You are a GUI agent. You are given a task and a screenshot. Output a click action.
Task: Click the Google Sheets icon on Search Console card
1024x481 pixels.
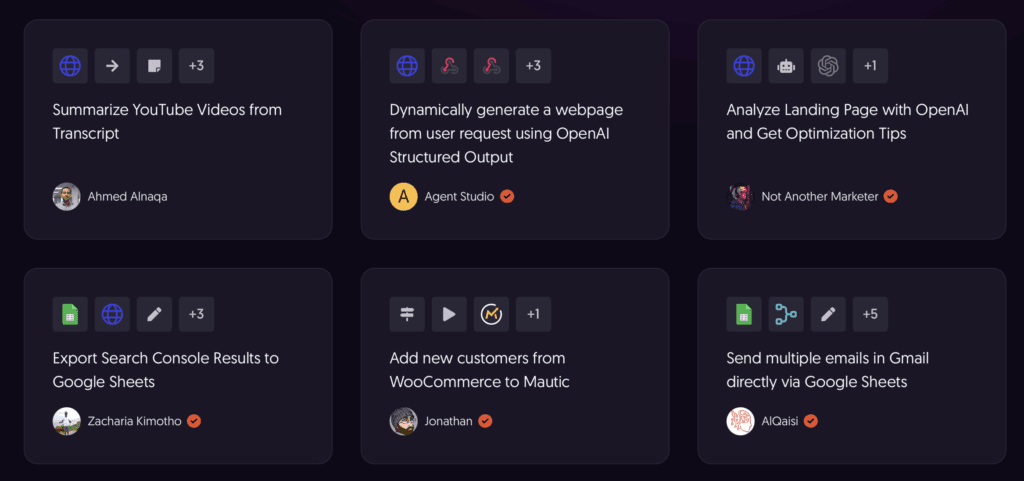tap(70, 314)
